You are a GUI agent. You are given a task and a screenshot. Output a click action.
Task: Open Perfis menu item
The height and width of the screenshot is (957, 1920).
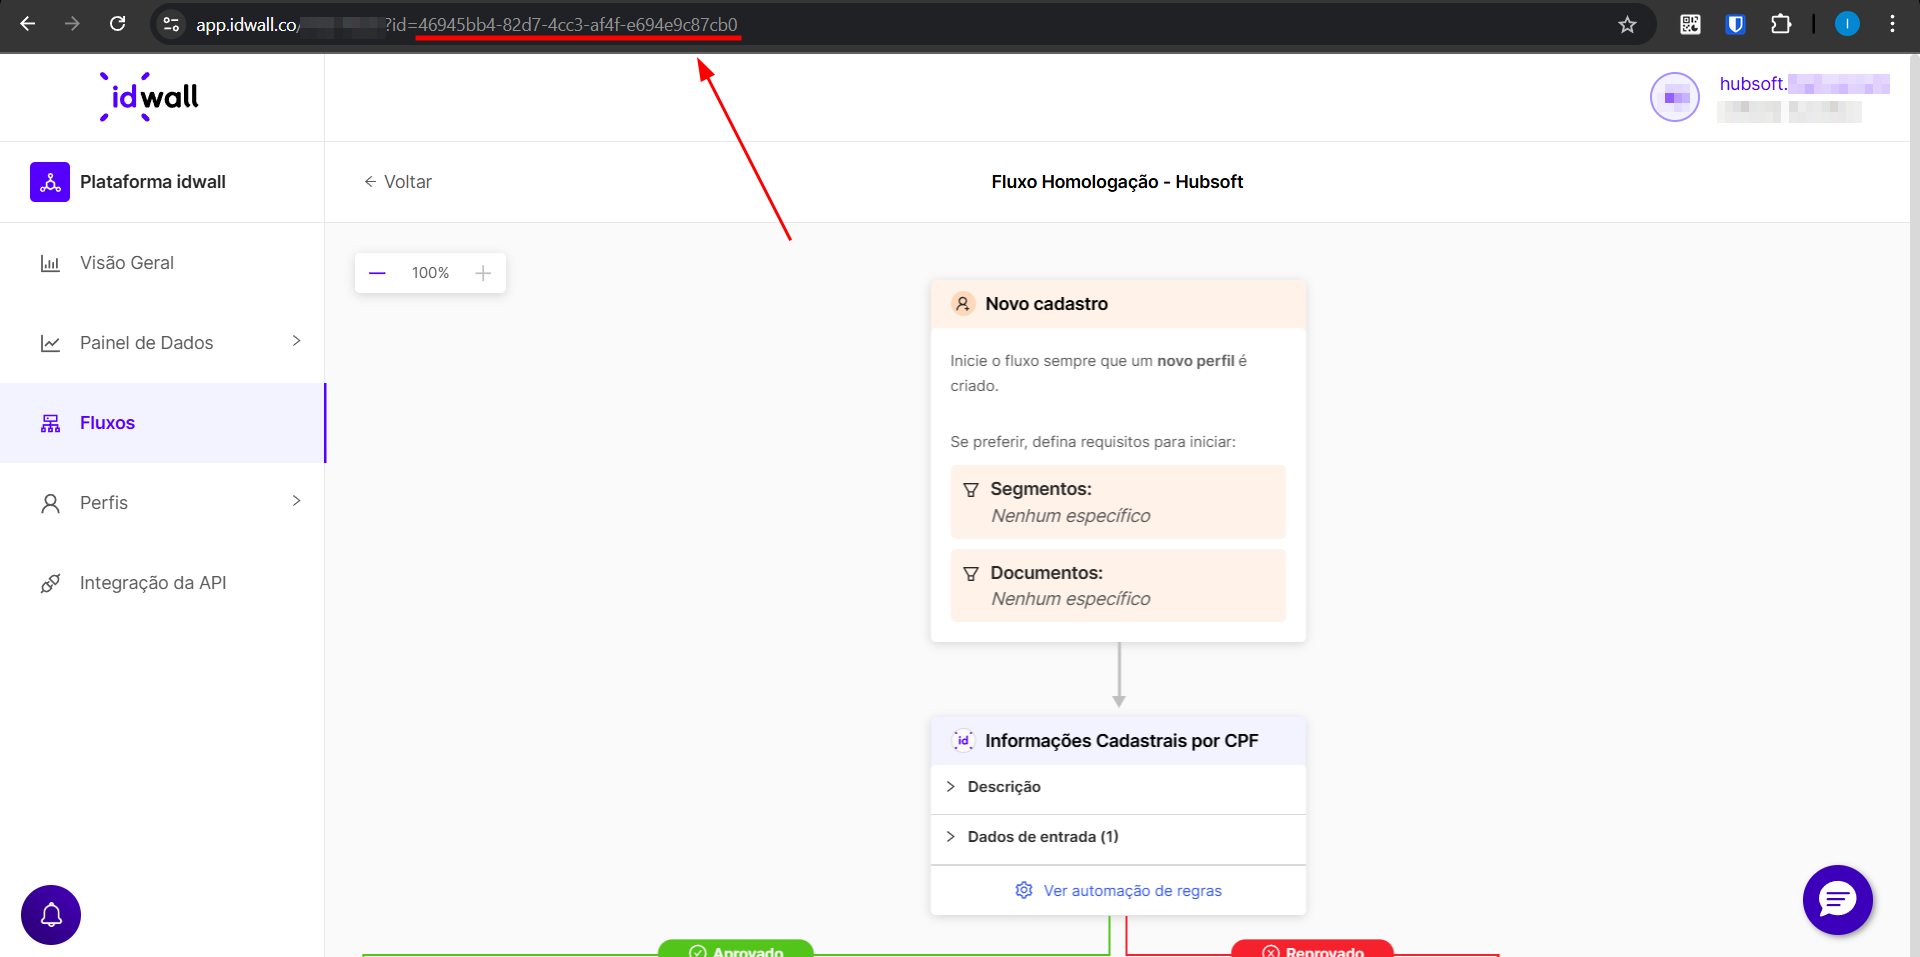pyautogui.click(x=162, y=503)
